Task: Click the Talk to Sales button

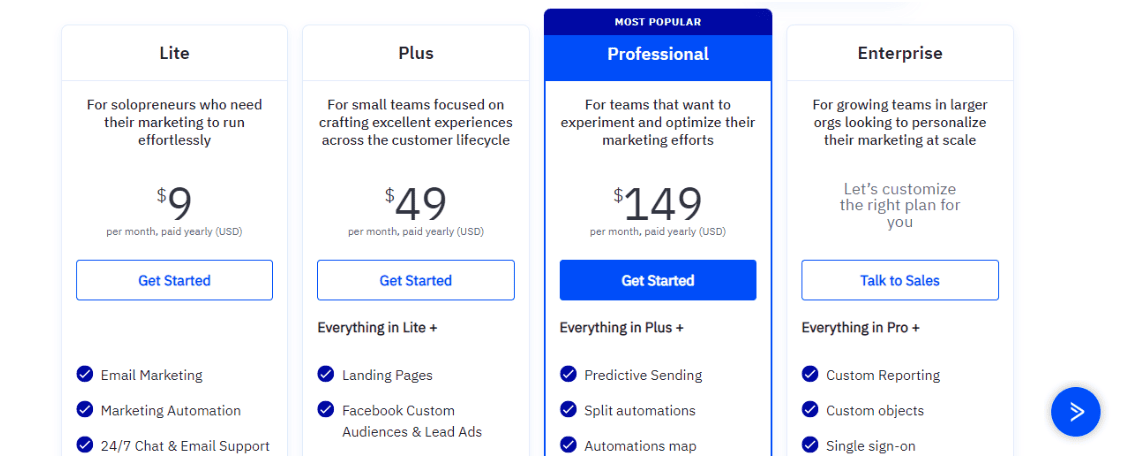Action: [x=900, y=280]
